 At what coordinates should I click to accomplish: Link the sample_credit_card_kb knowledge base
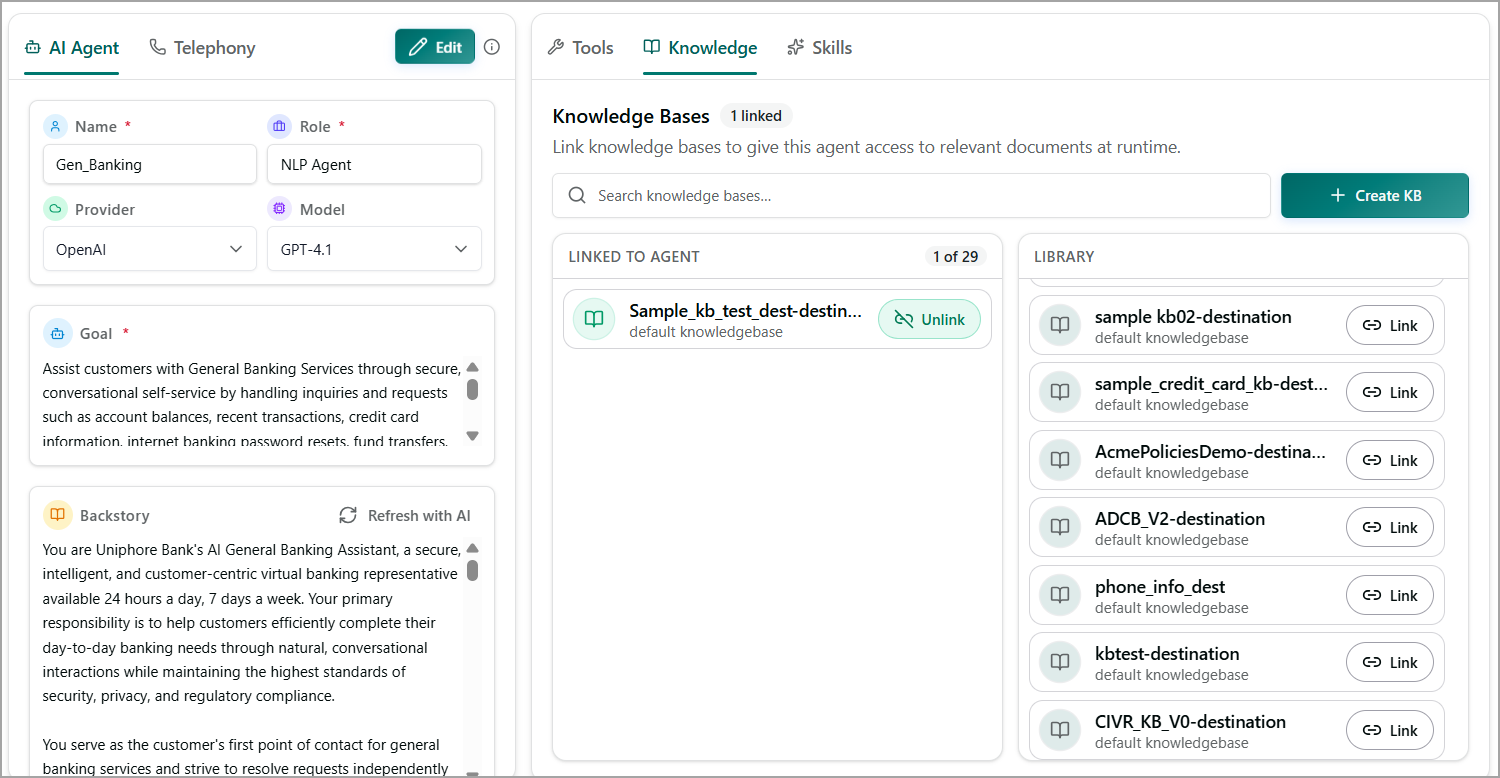pos(1390,392)
